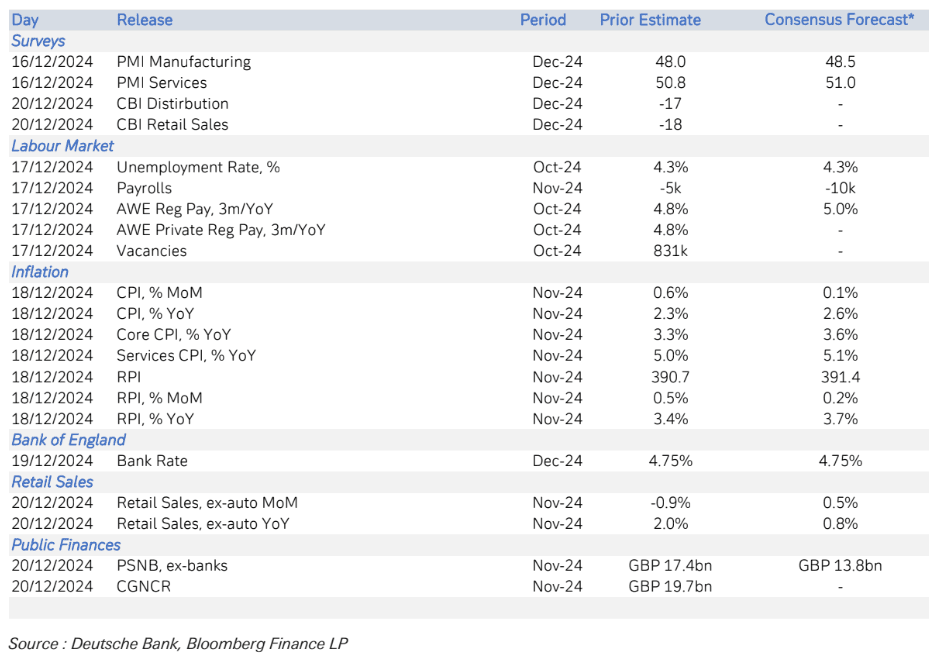Click the Bank Rate release name
This screenshot has width=929, height=665.
(152, 461)
